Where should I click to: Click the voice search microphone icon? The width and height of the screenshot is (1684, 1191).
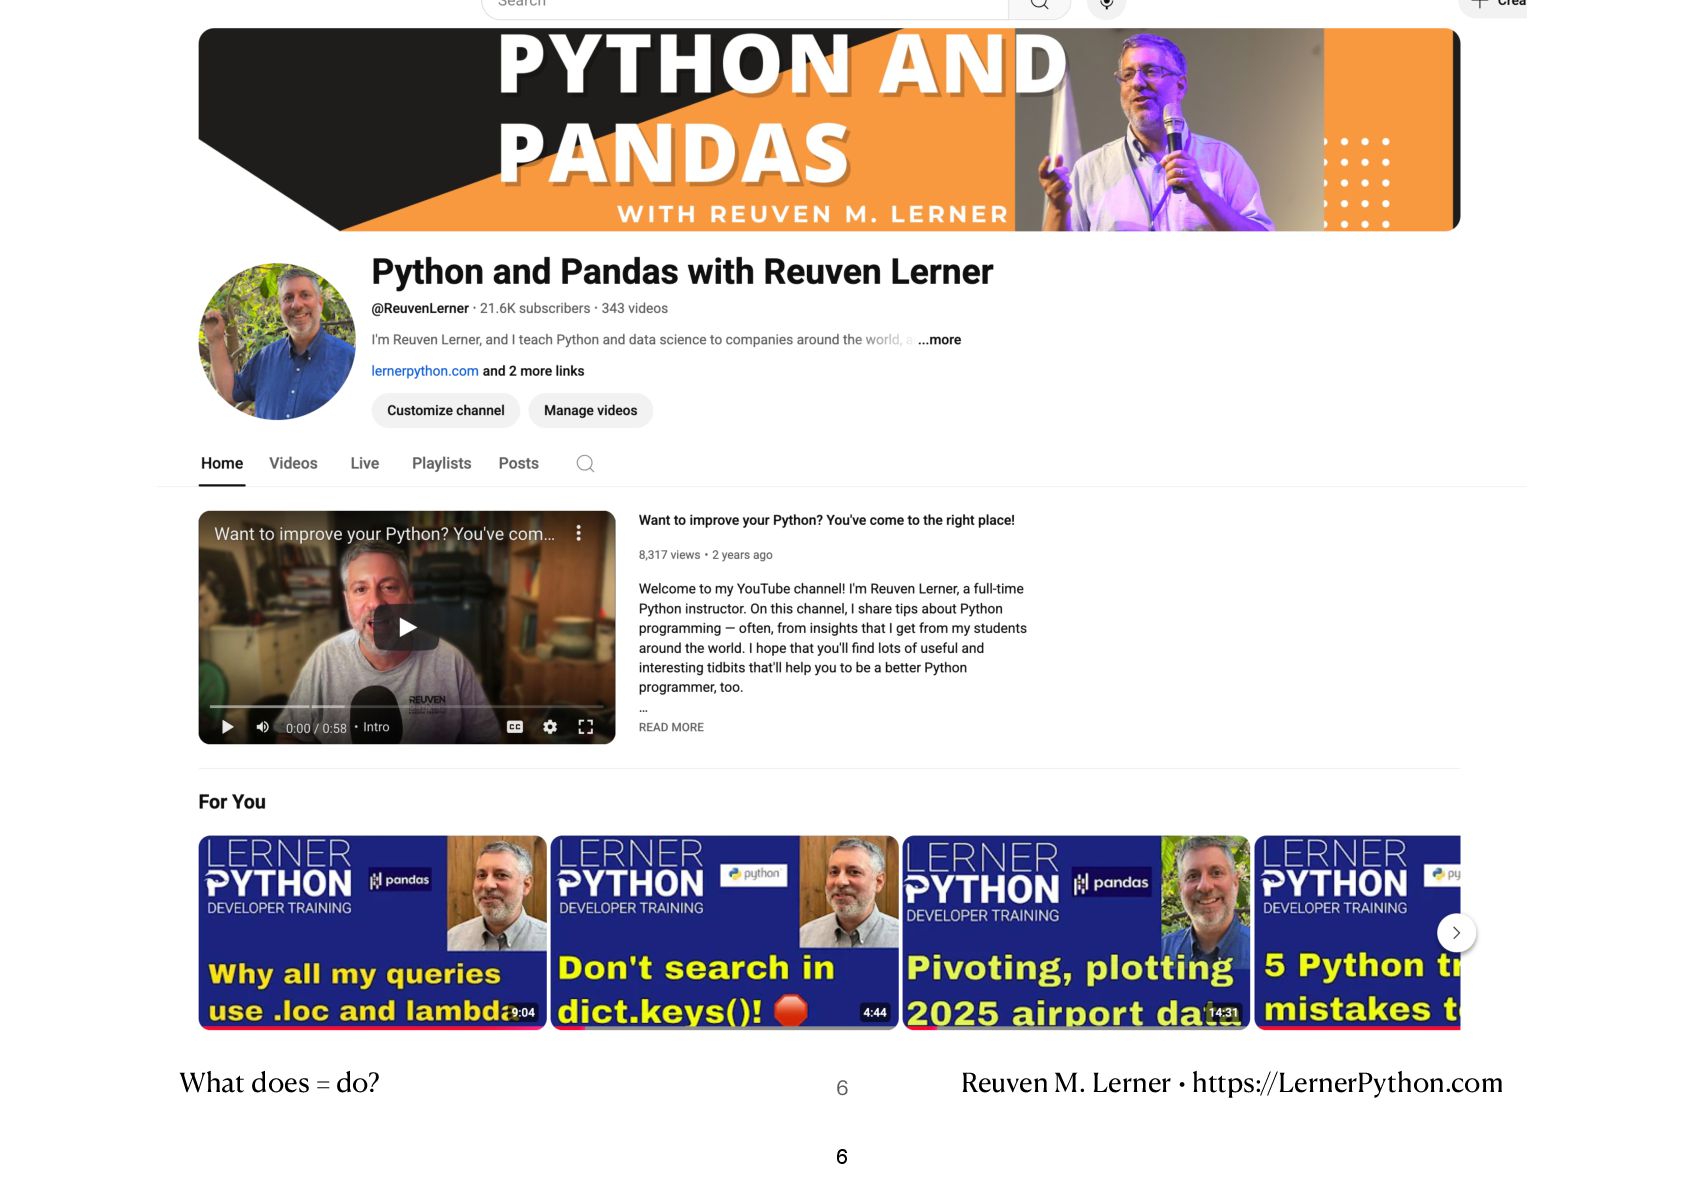click(1107, 5)
